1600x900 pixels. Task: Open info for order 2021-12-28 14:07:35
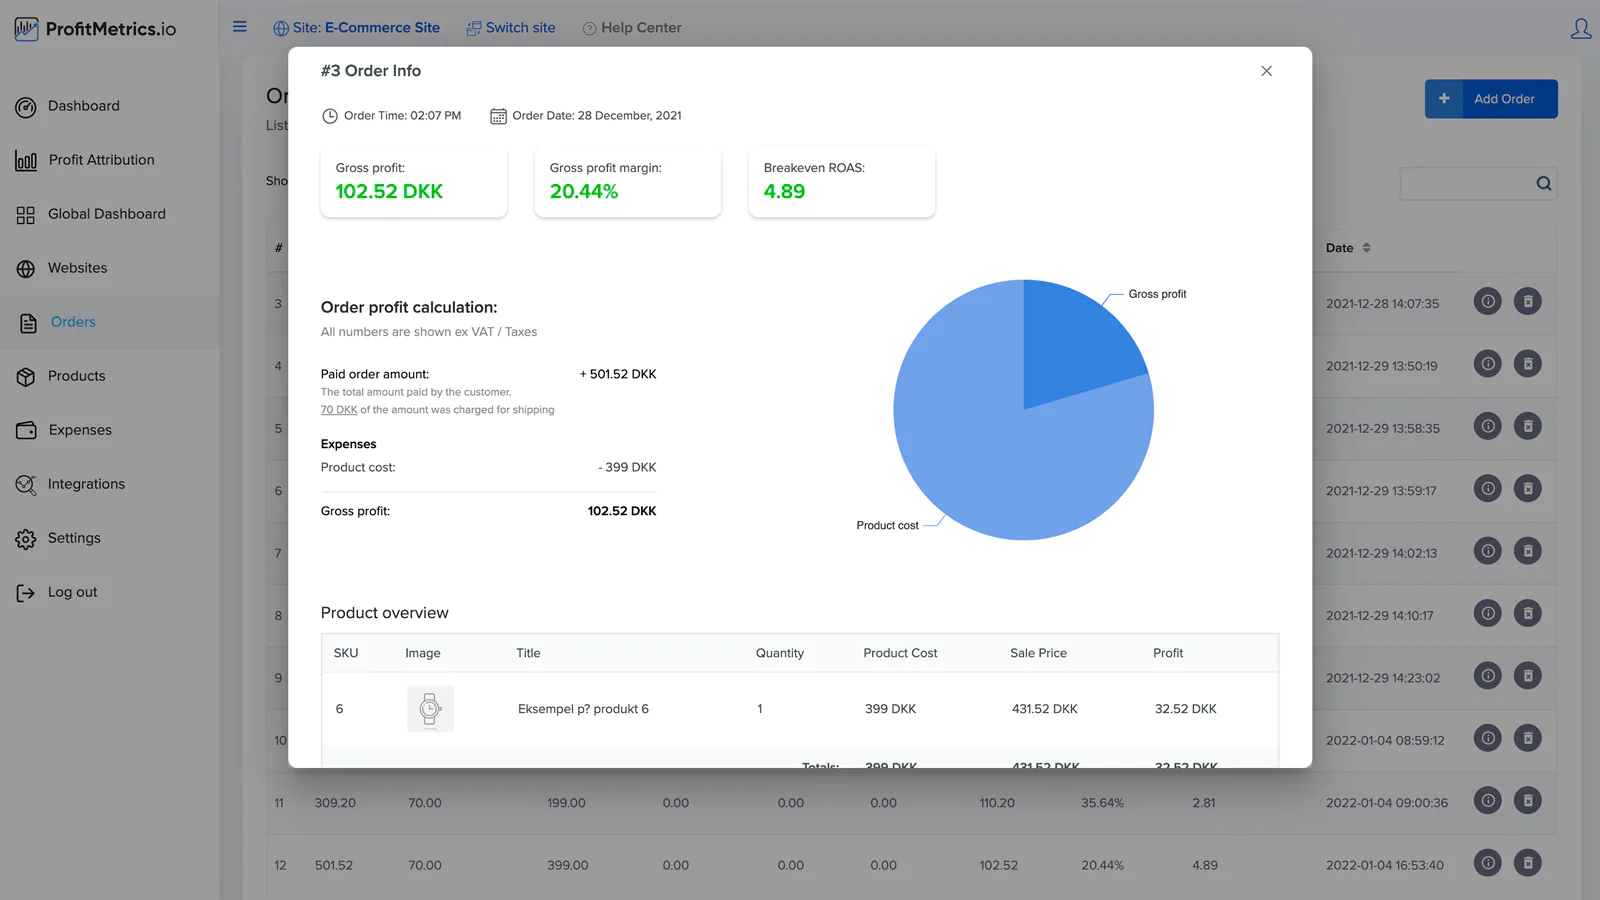coord(1488,301)
